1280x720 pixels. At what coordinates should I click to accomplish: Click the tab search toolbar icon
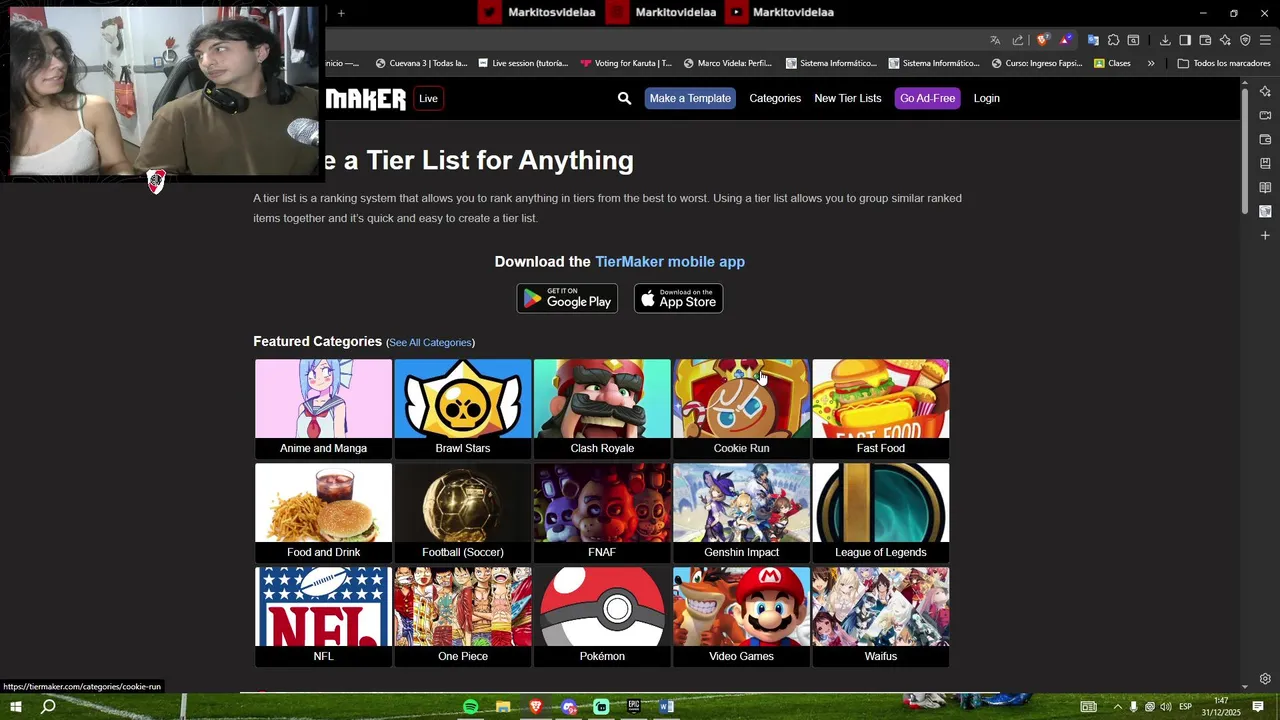click(1133, 40)
